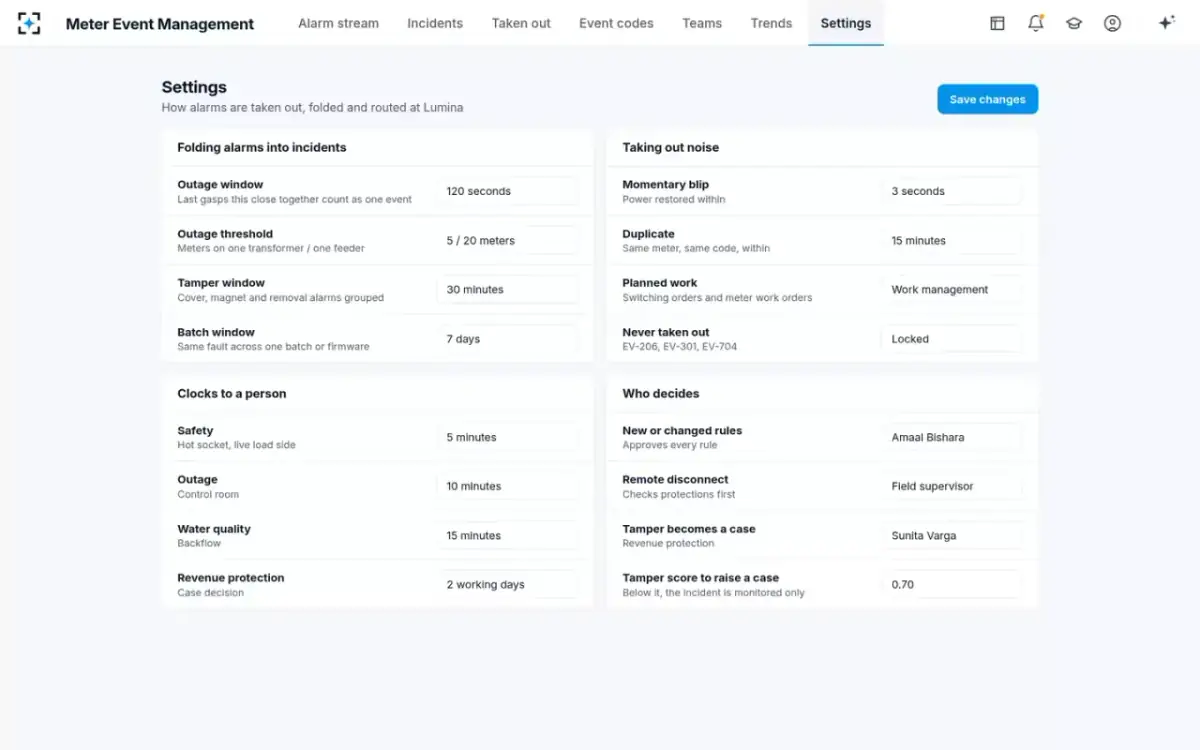Open the sparkle AI assistant icon
The width and height of the screenshot is (1200, 750).
point(1166,23)
